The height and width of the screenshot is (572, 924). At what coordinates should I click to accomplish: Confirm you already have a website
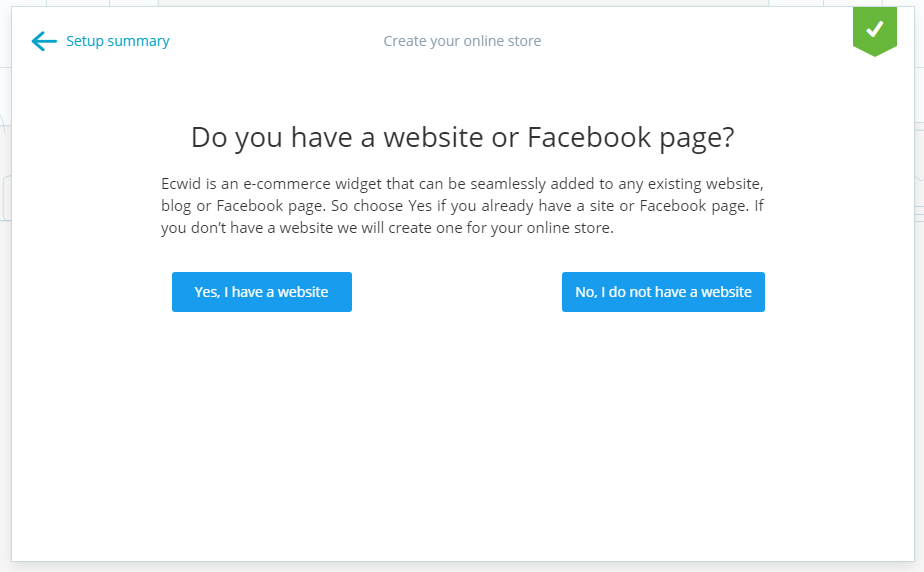point(261,292)
